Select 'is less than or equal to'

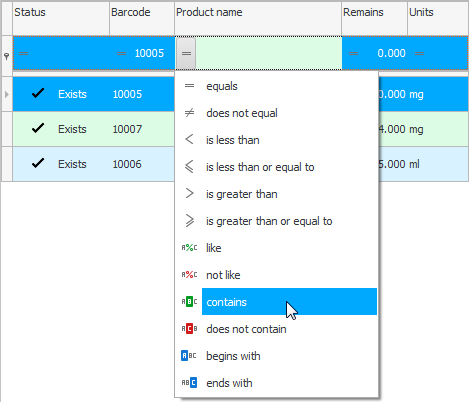tap(276, 167)
